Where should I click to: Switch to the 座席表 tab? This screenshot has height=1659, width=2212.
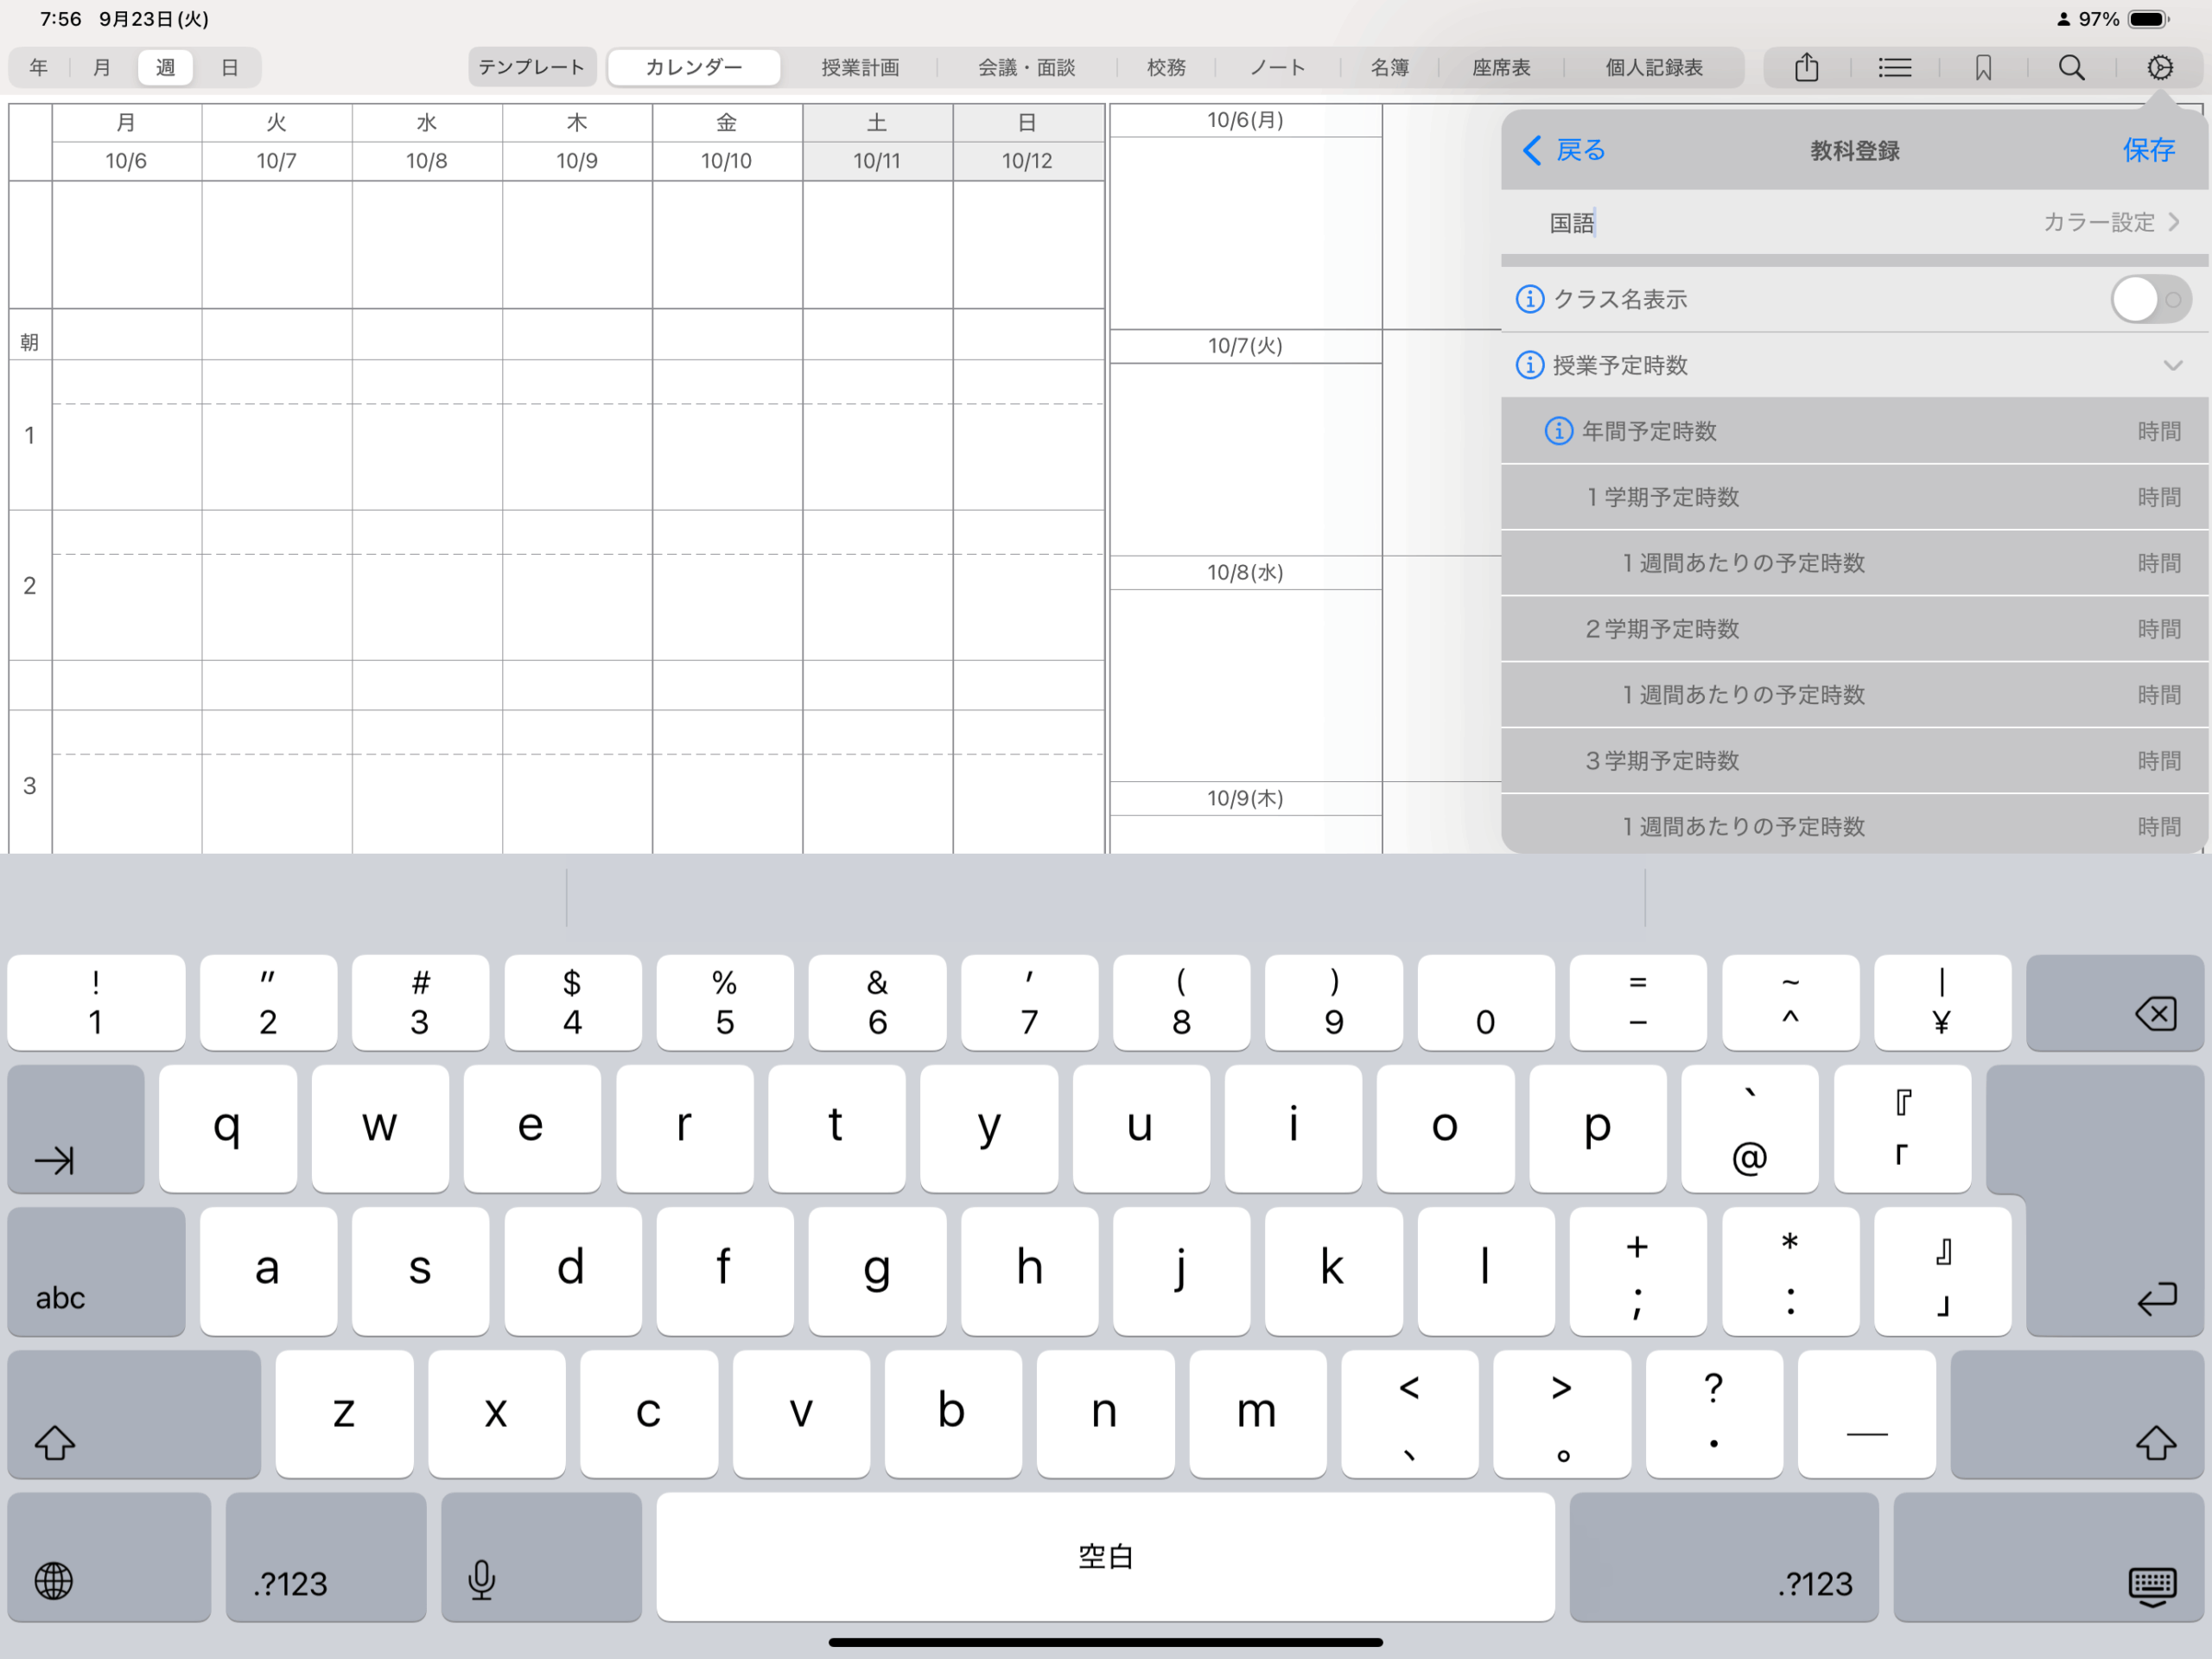pos(1500,68)
